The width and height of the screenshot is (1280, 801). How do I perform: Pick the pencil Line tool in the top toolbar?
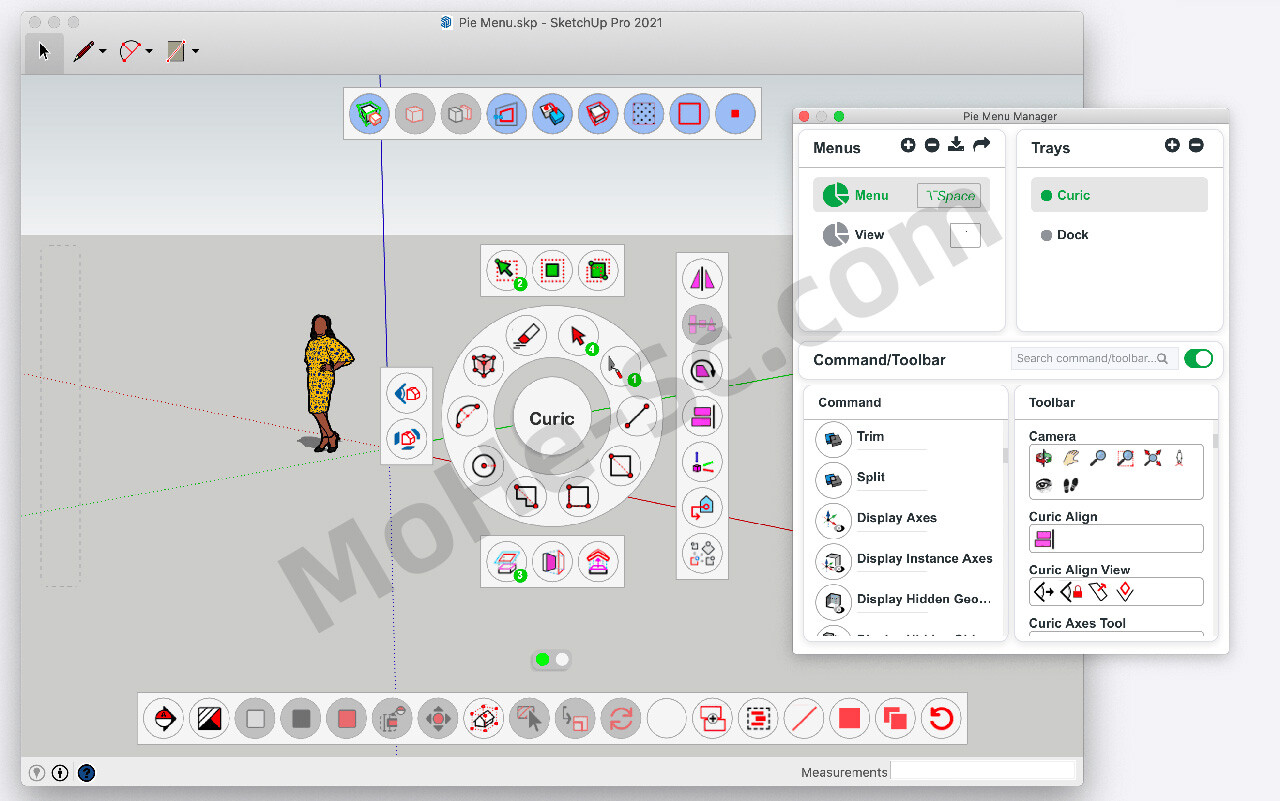click(x=83, y=51)
